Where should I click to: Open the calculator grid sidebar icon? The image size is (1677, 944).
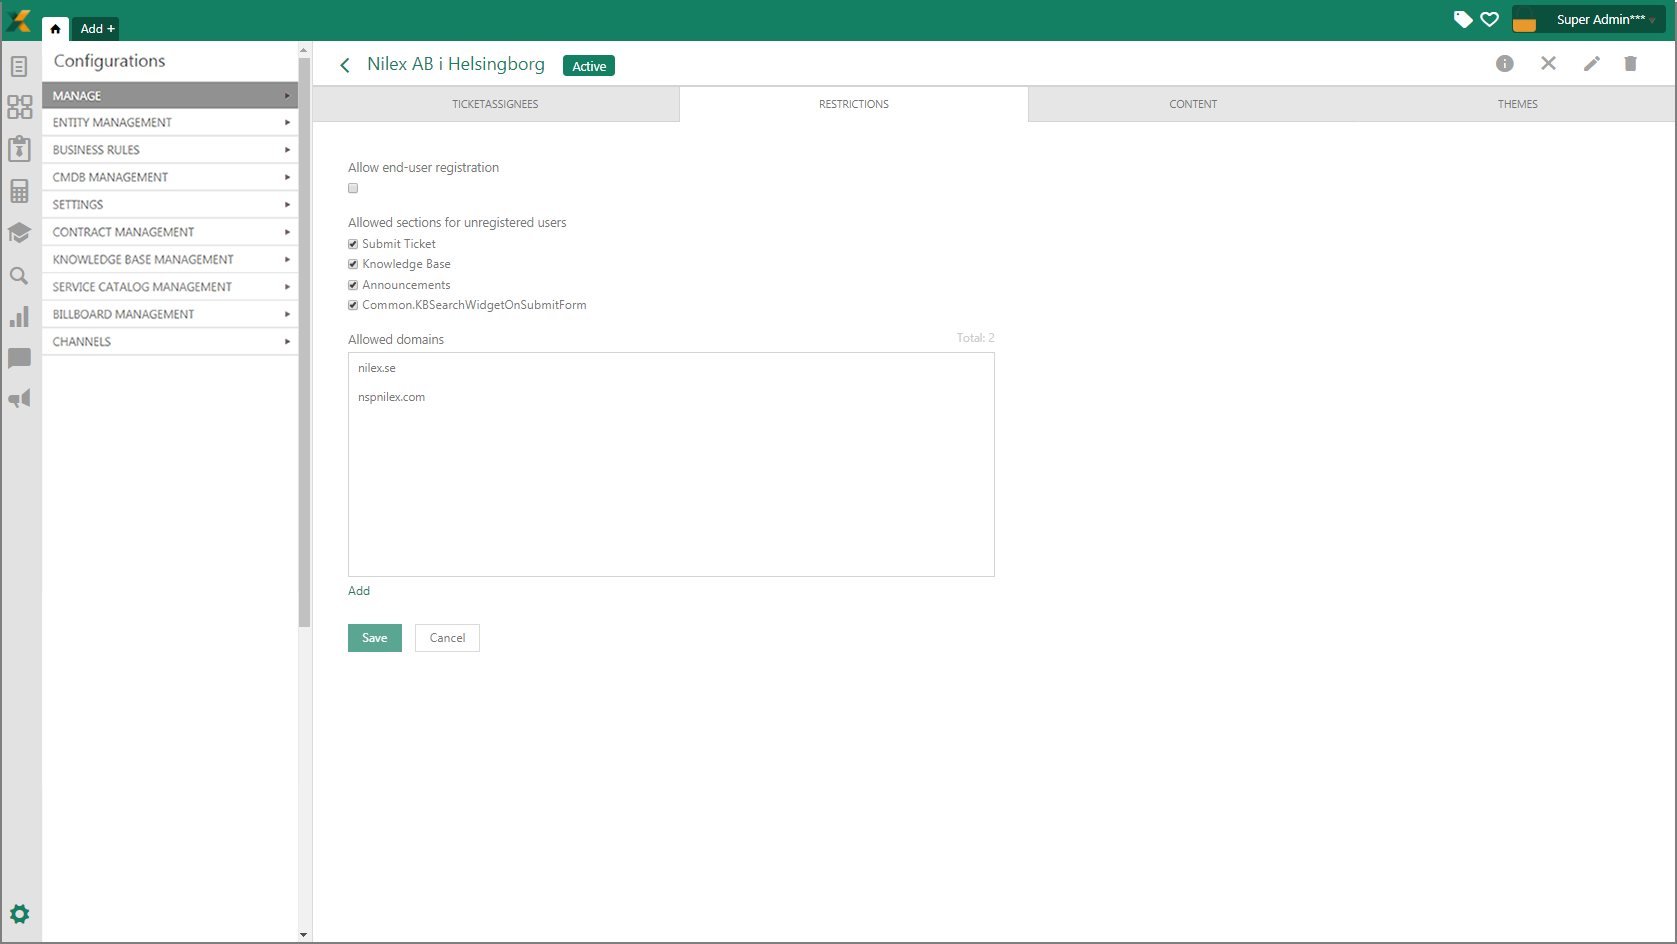point(19,191)
